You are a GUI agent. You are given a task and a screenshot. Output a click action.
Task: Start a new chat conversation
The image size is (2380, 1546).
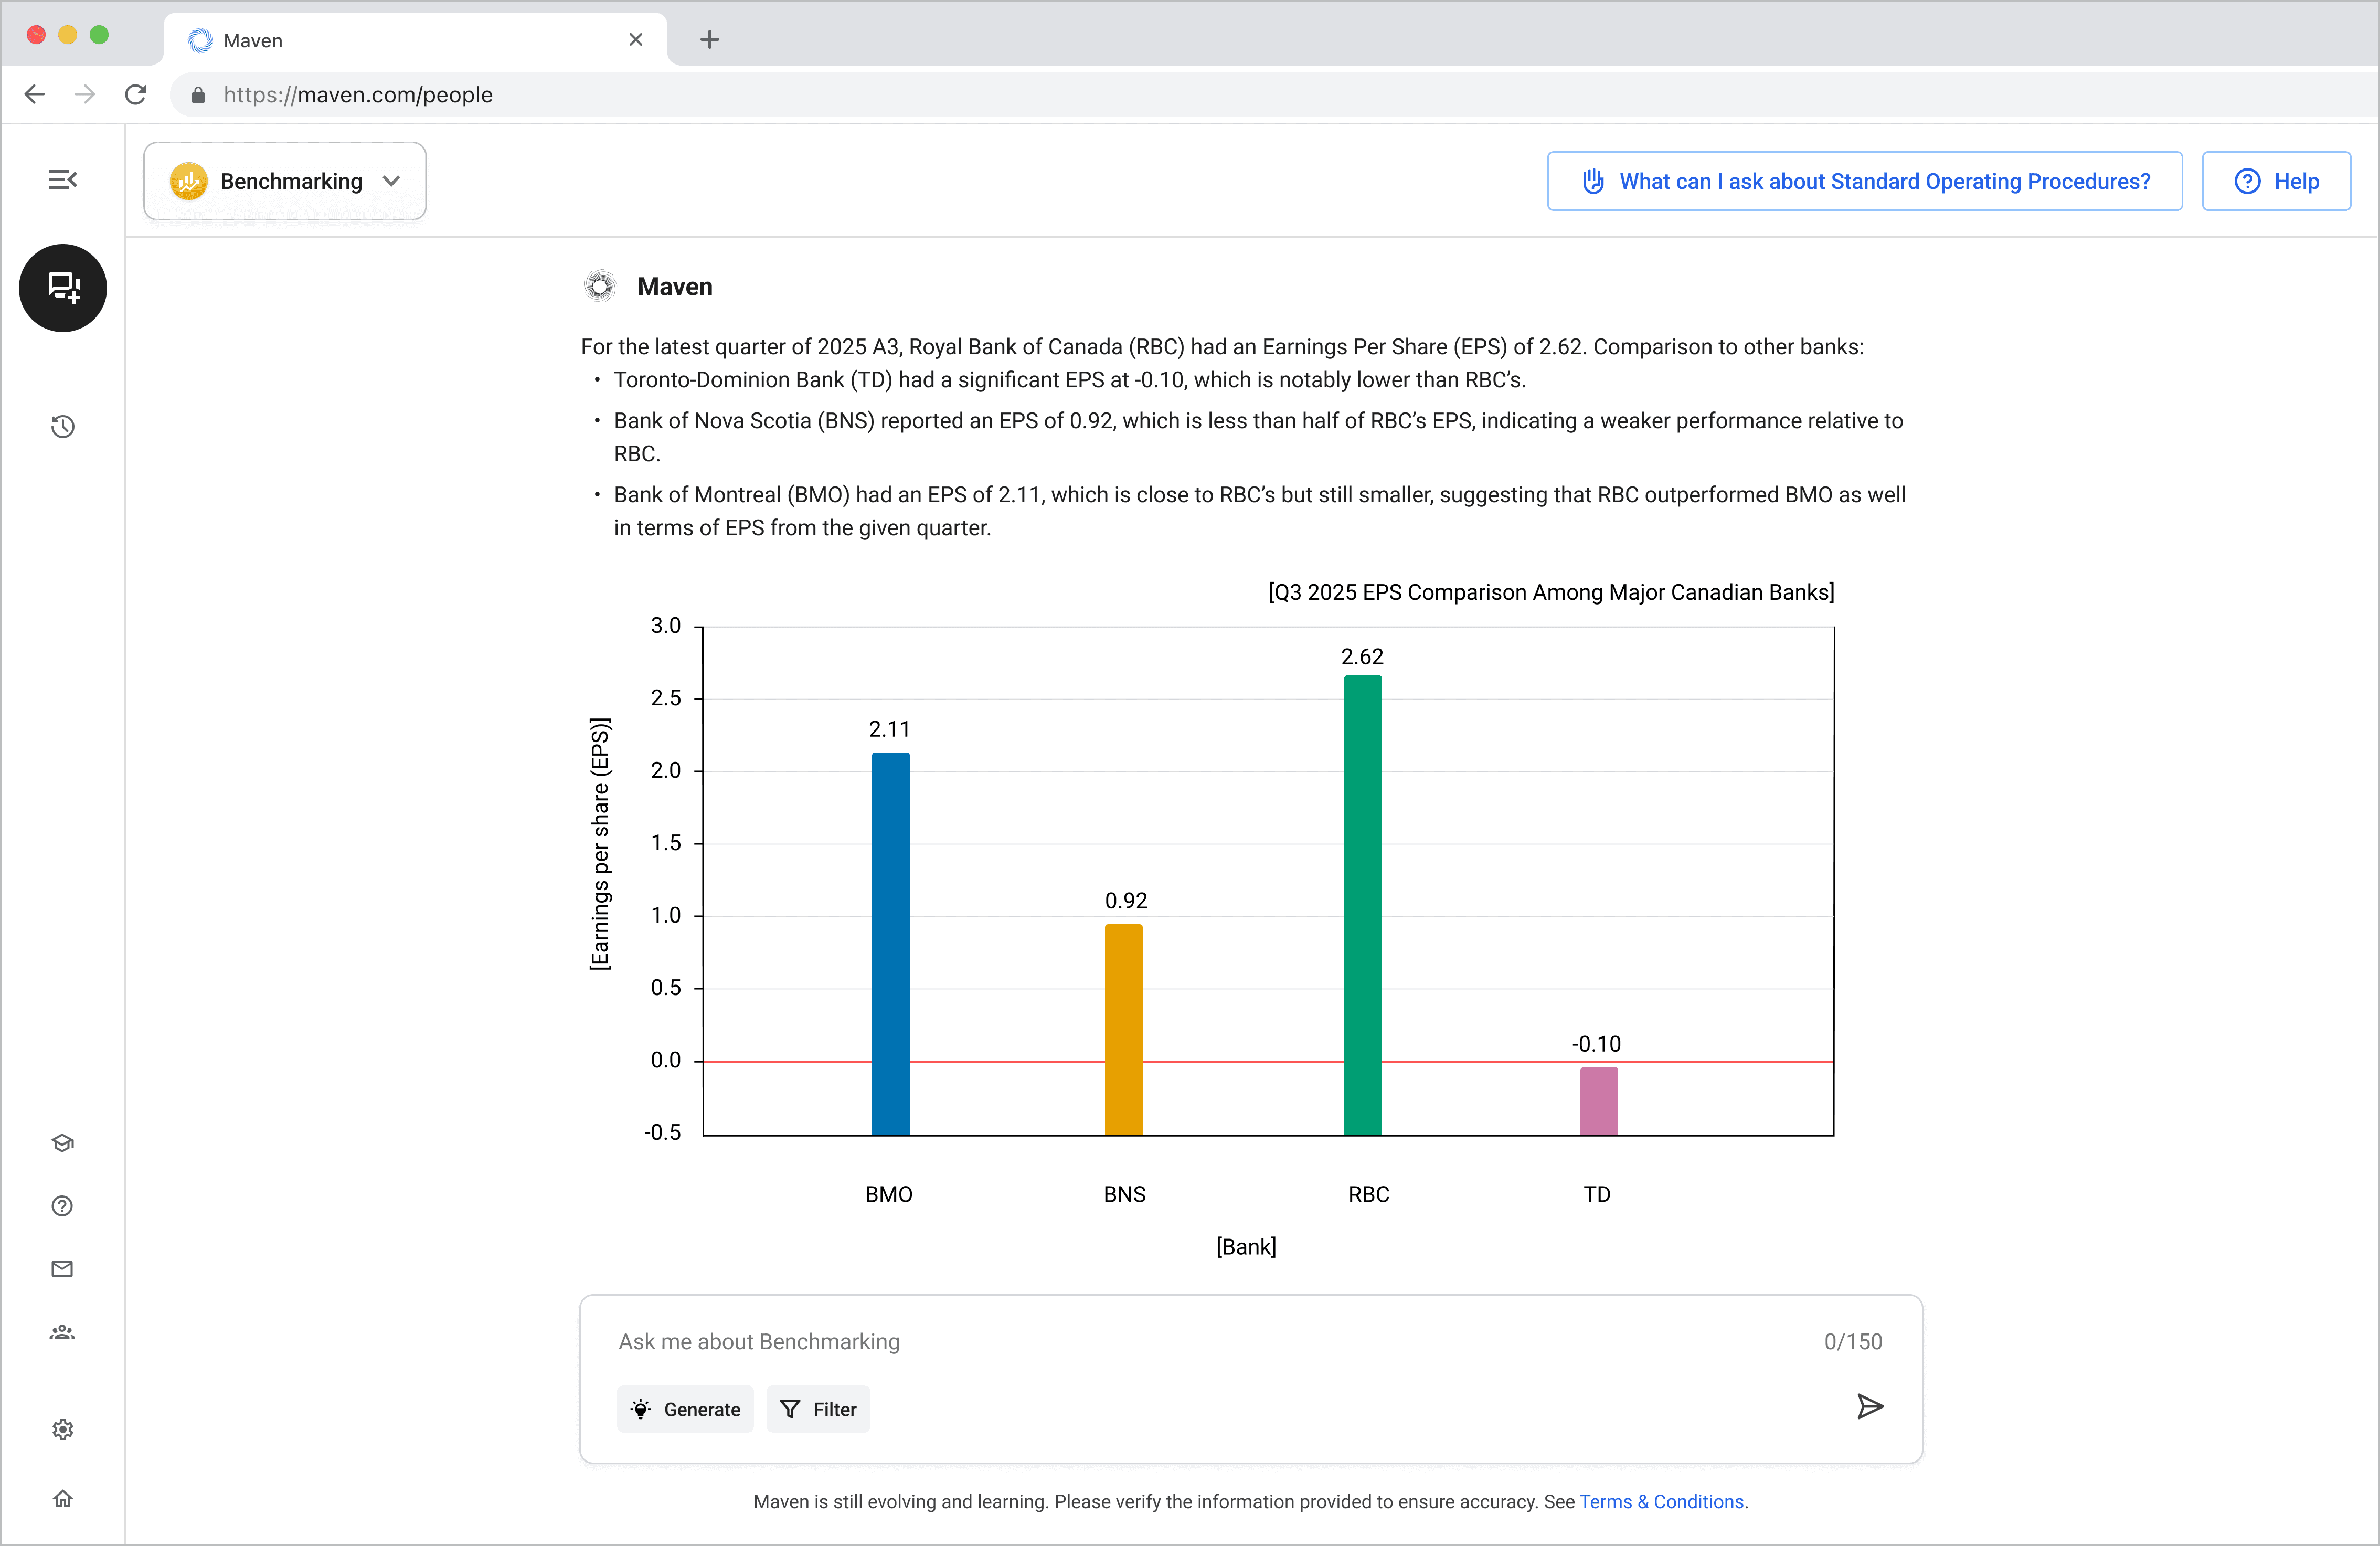[x=63, y=288]
